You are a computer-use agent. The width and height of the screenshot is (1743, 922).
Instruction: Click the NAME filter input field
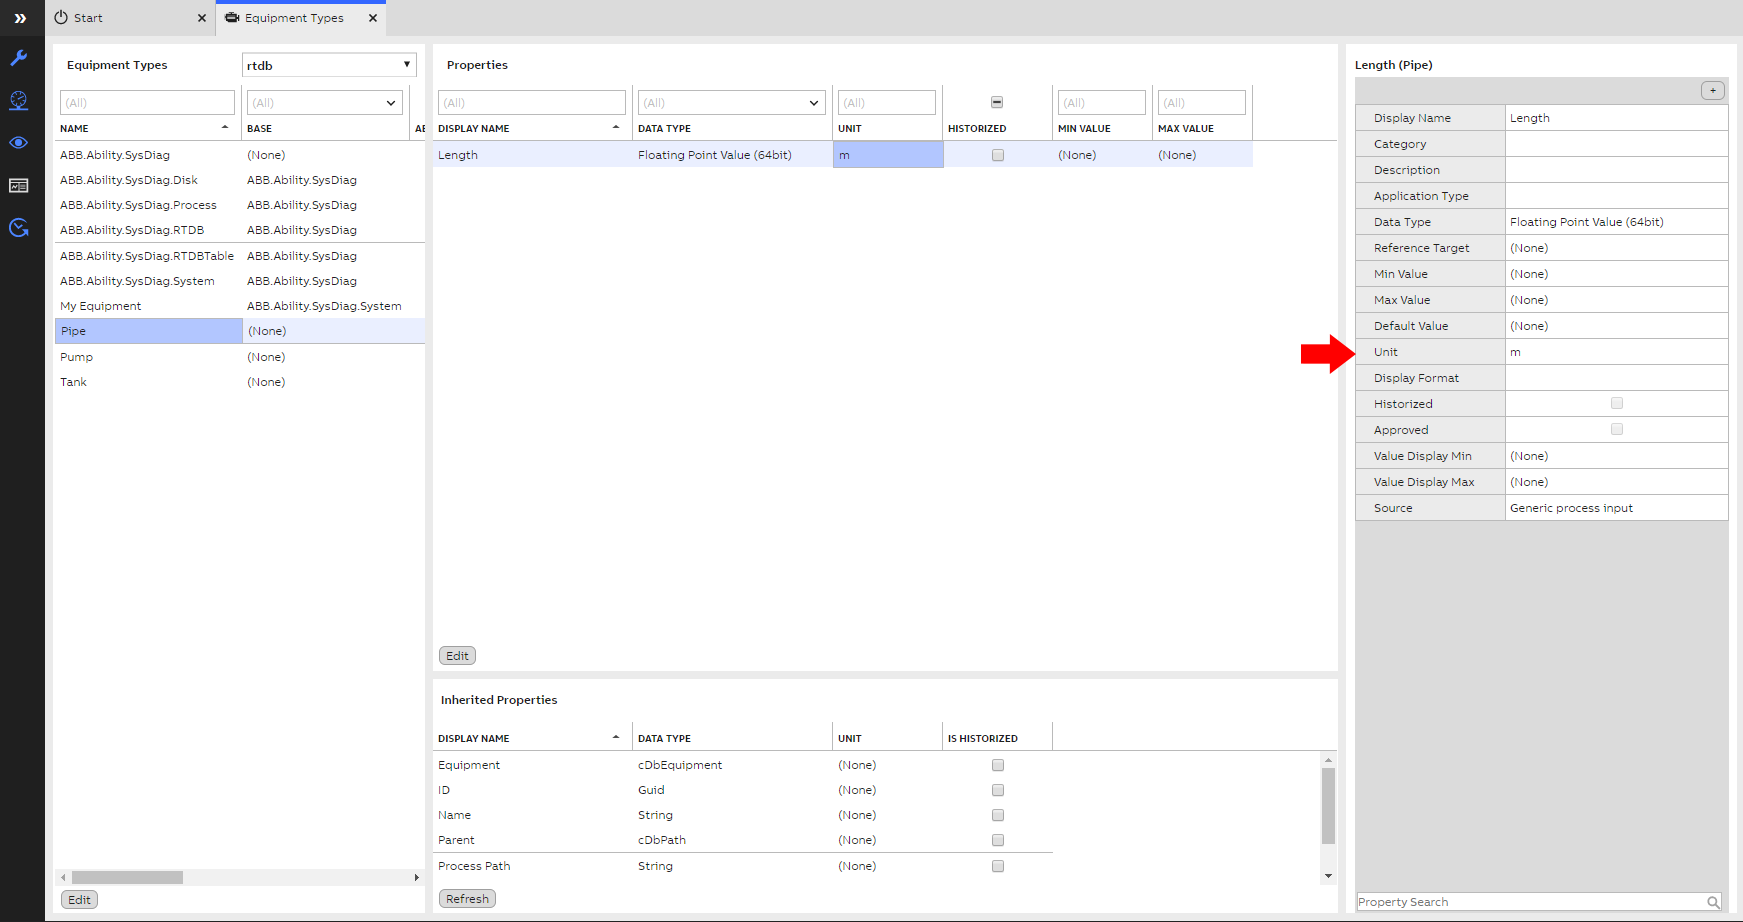[x=148, y=102]
